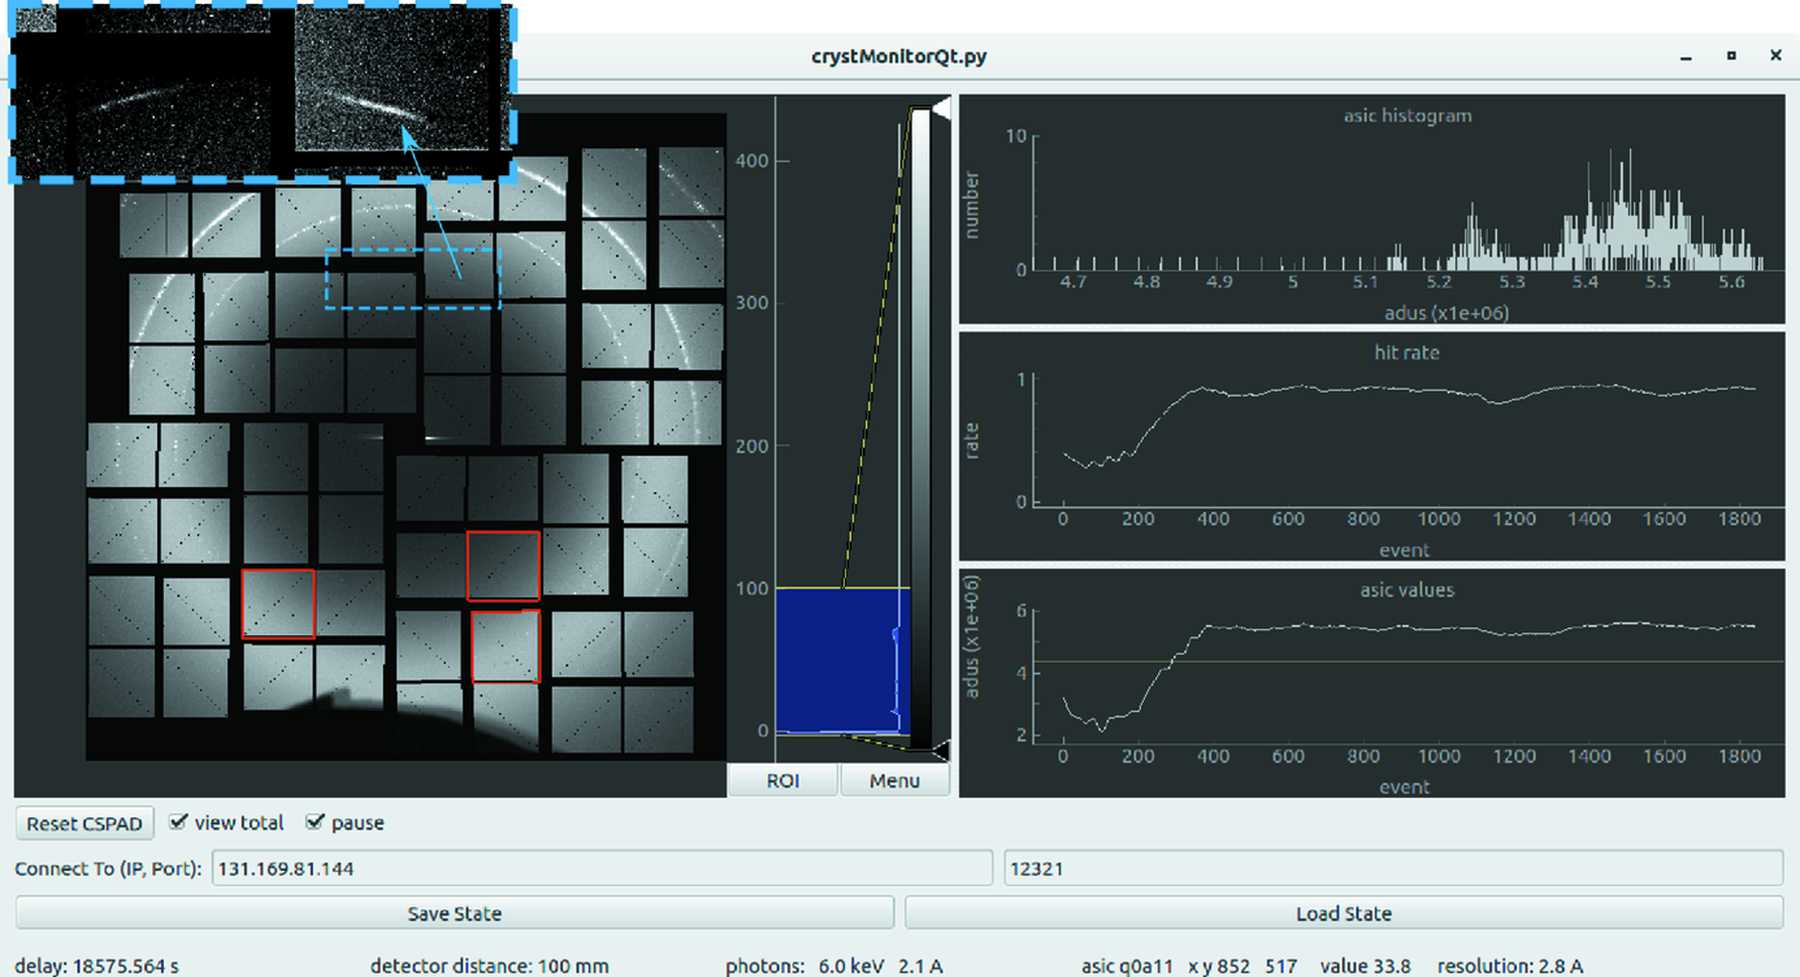Maximize the crystMonitorQt.py window
The width and height of the screenshot is (1800, 977).
pyautogui.click(x=1731, y=56)
